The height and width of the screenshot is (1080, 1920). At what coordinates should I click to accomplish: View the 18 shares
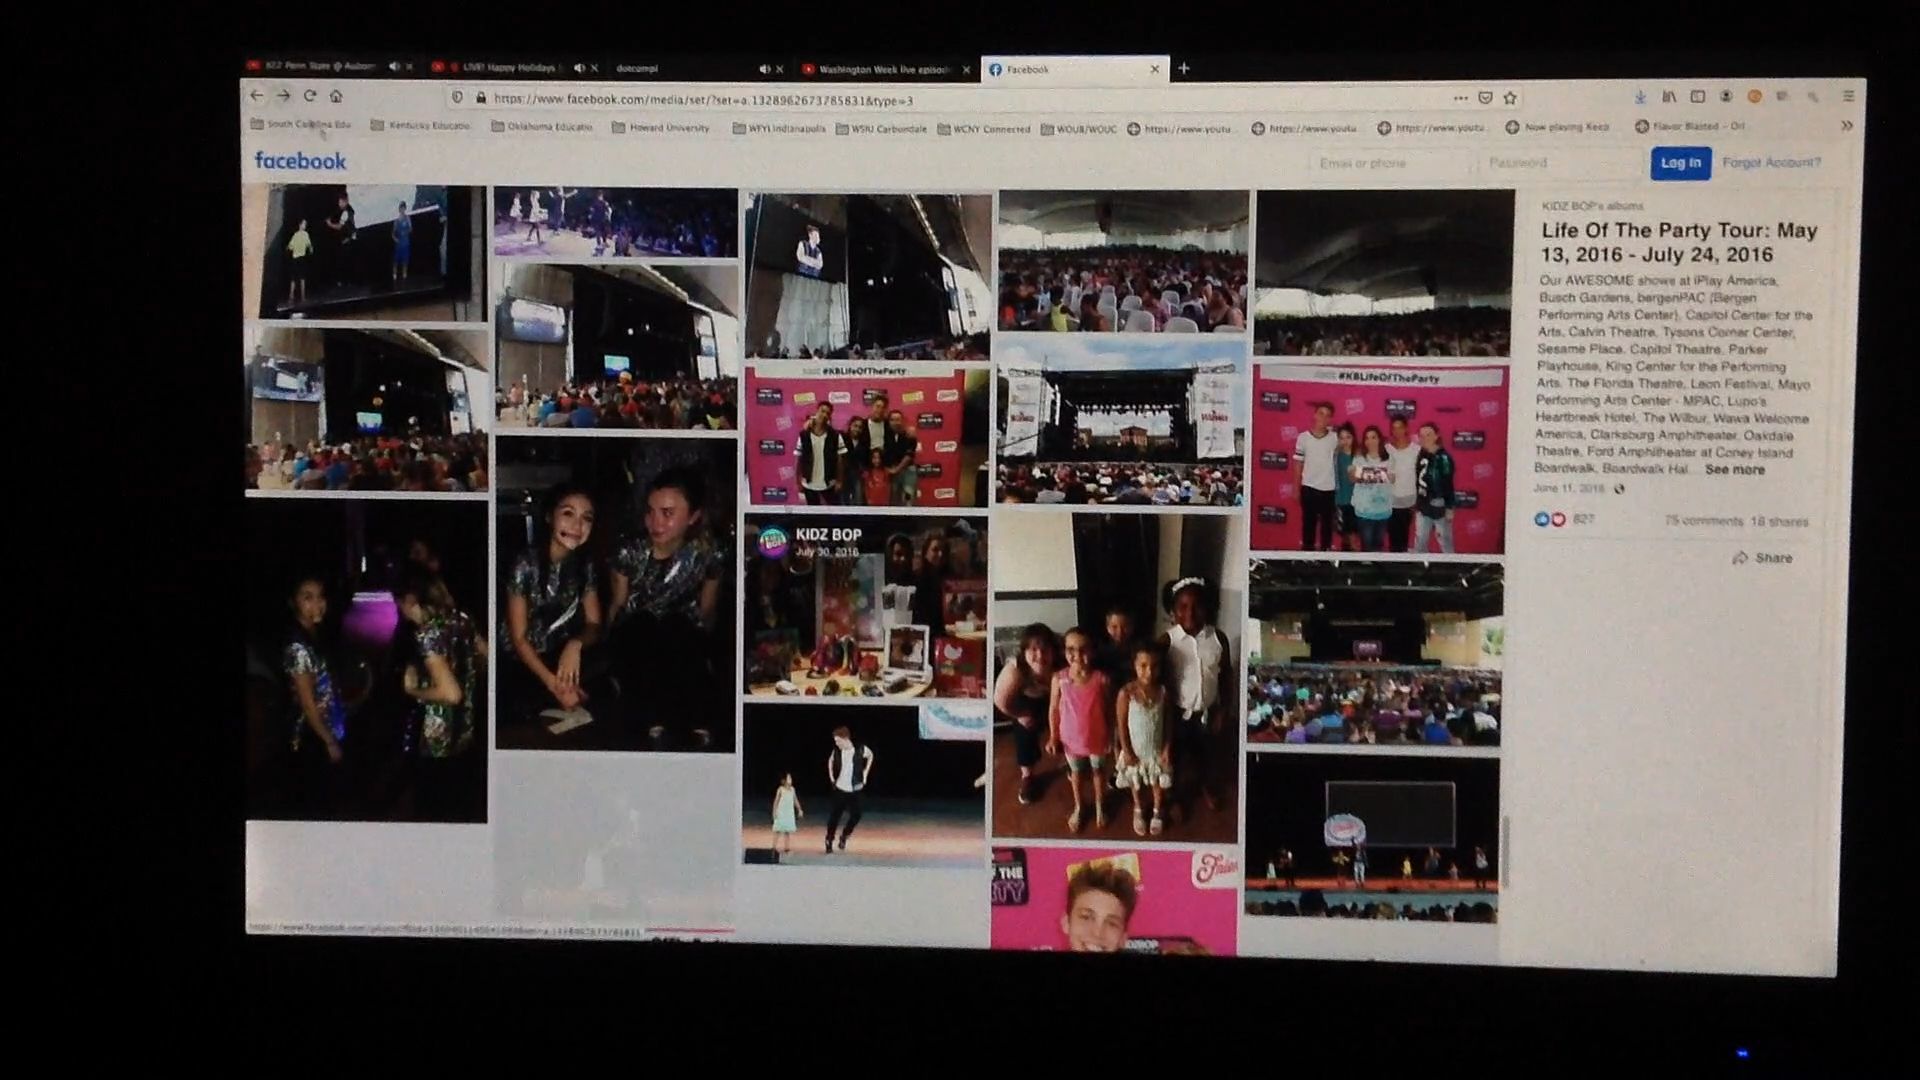pos(1779,521)
